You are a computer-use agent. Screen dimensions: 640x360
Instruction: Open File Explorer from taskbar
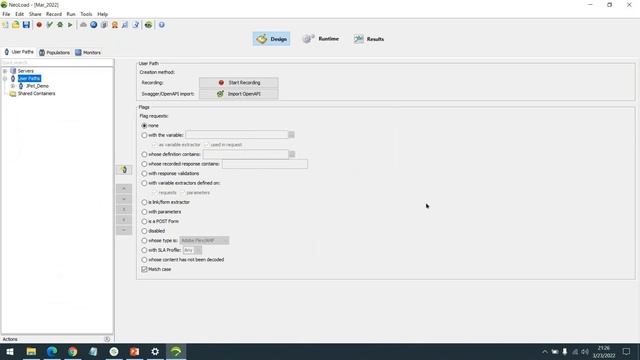pos(31,351)
